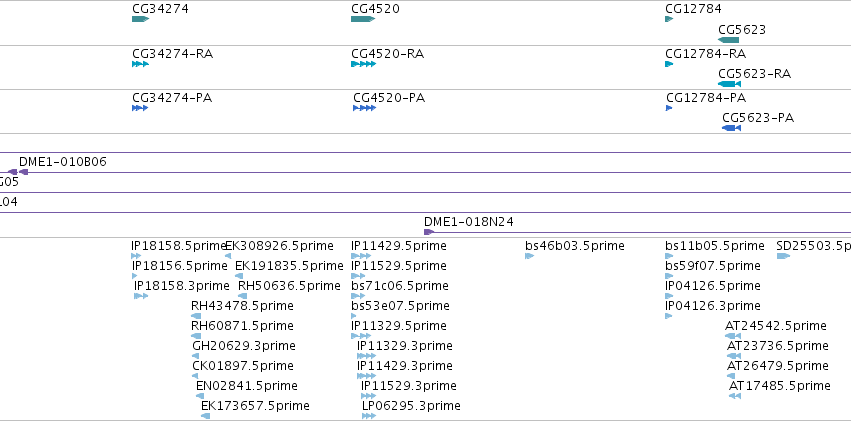Select DME1-018N24 BAC start marker
The image size is (851, 421).
(429, 232)
